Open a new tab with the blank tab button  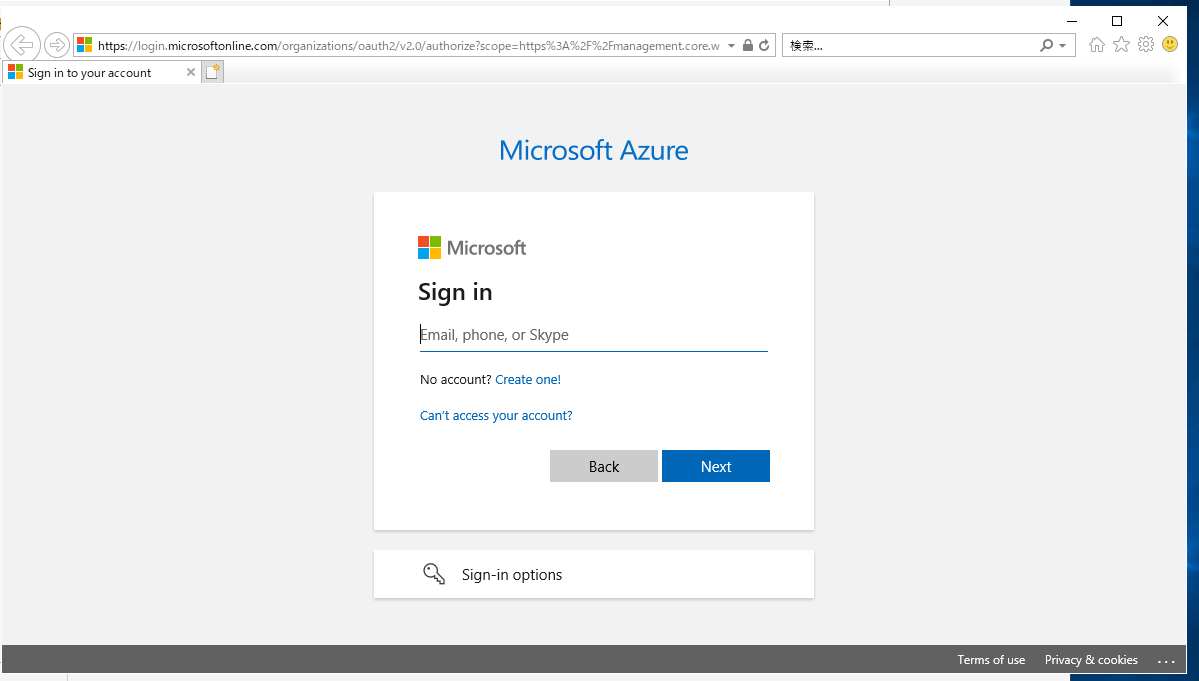click(213, 73)
